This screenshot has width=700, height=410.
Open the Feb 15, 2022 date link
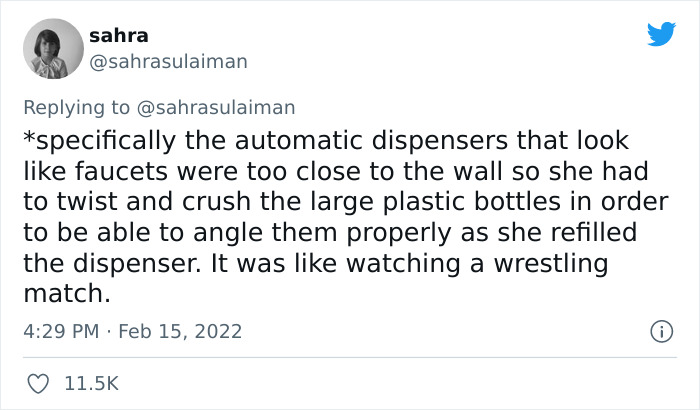pyautogui.click(x=180, y=331)
